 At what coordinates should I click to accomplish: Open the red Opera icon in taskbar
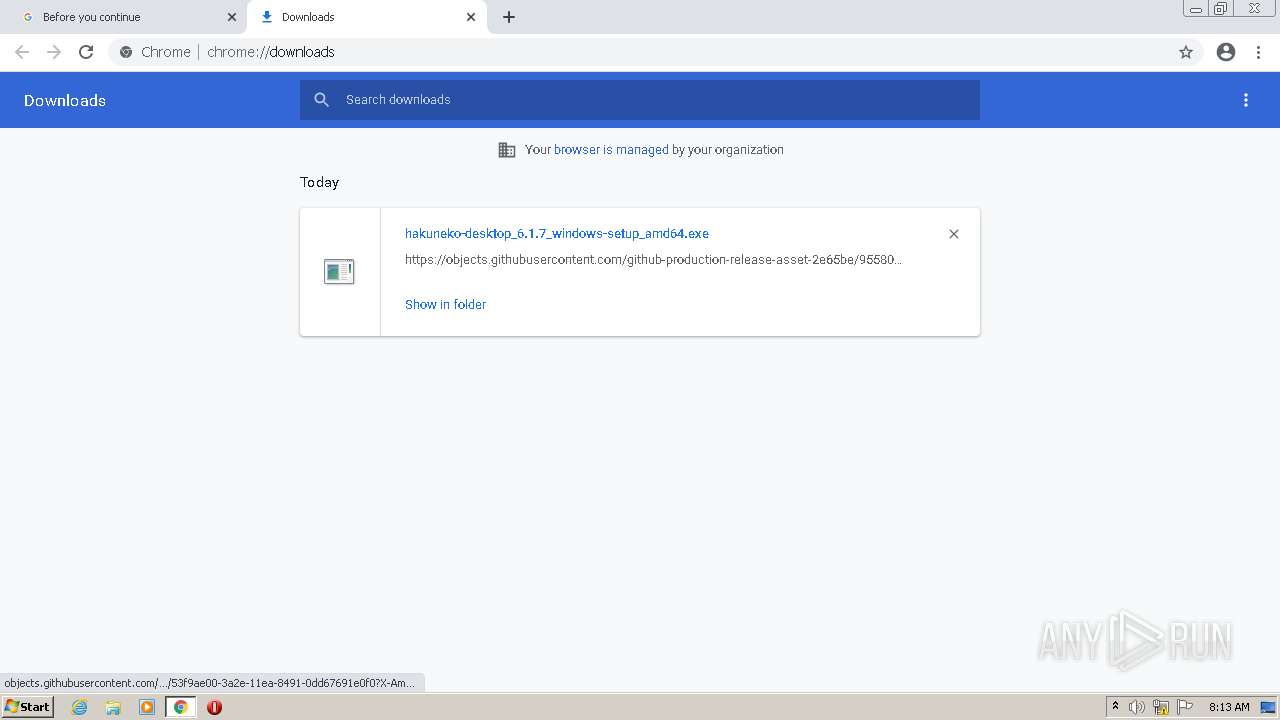pyautogui.click(x=214, y=707)
